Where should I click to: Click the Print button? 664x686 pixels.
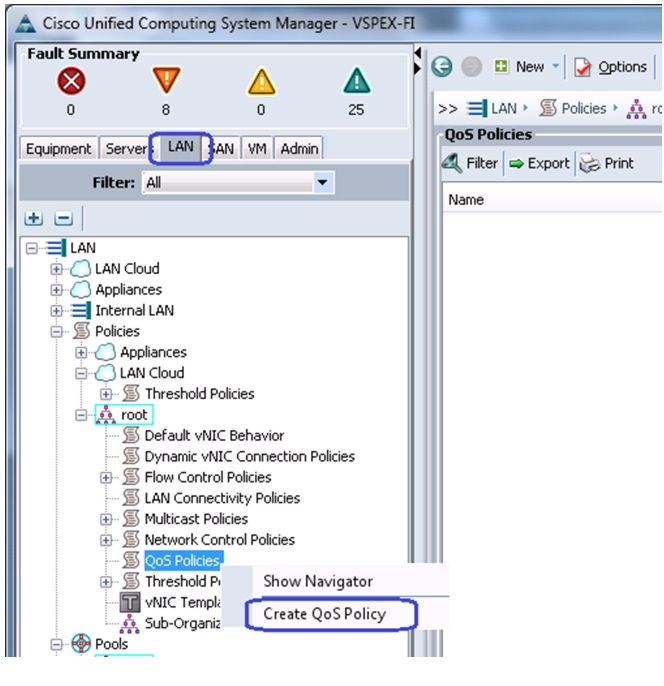click(x=606, y=164)
